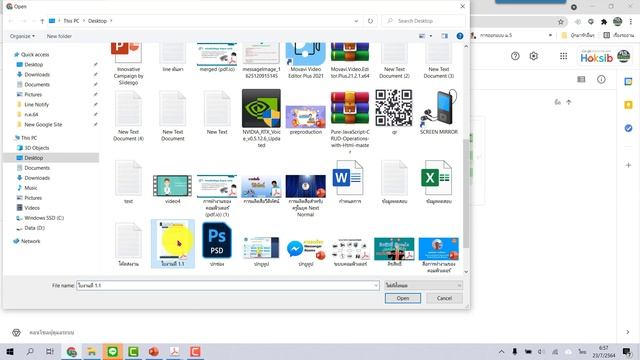Open 3D Objects under This PC

[x=37, y=148]
